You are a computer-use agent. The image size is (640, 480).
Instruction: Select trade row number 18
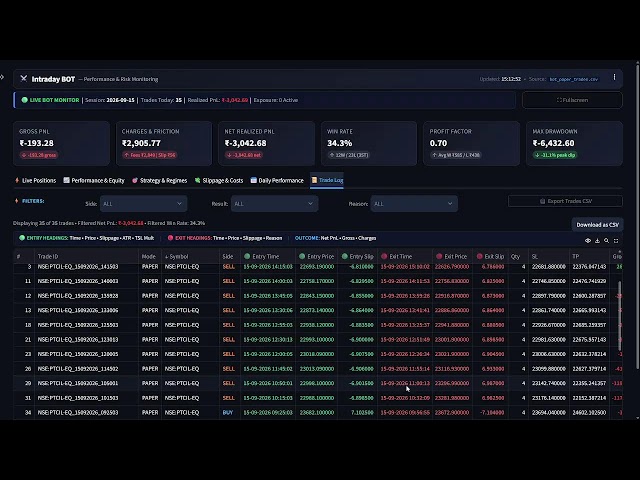318,325
